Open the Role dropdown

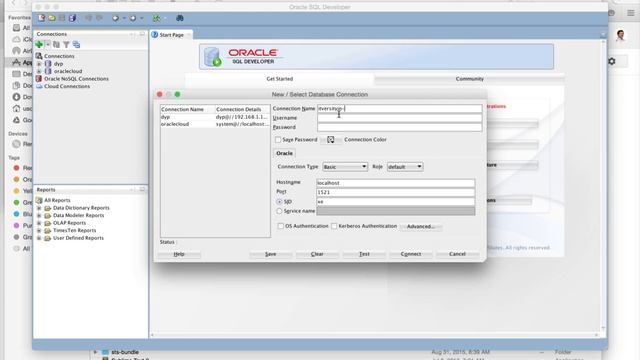405,167
